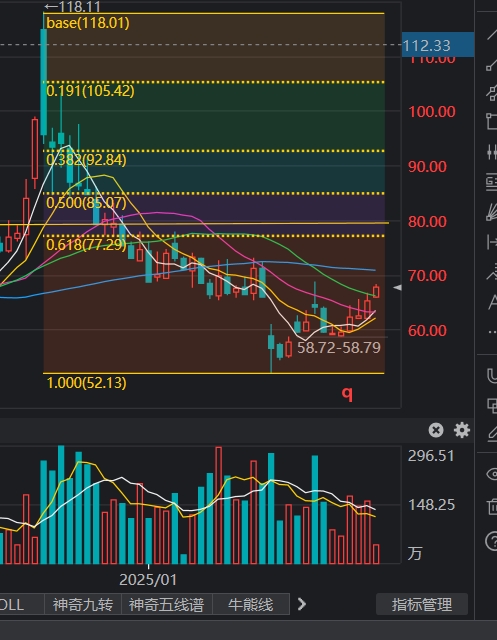Switch to the 牛熊线 indicator tab
Image resolution: width=497 pixels, height=640 pixels.
click(251, 604)
